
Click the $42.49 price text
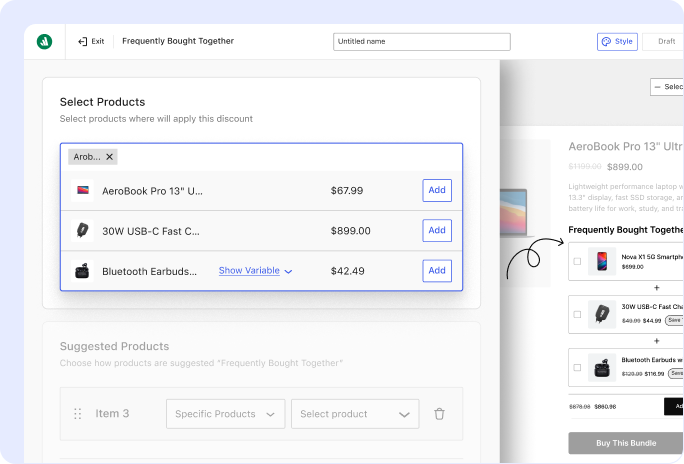coord(347,271)
